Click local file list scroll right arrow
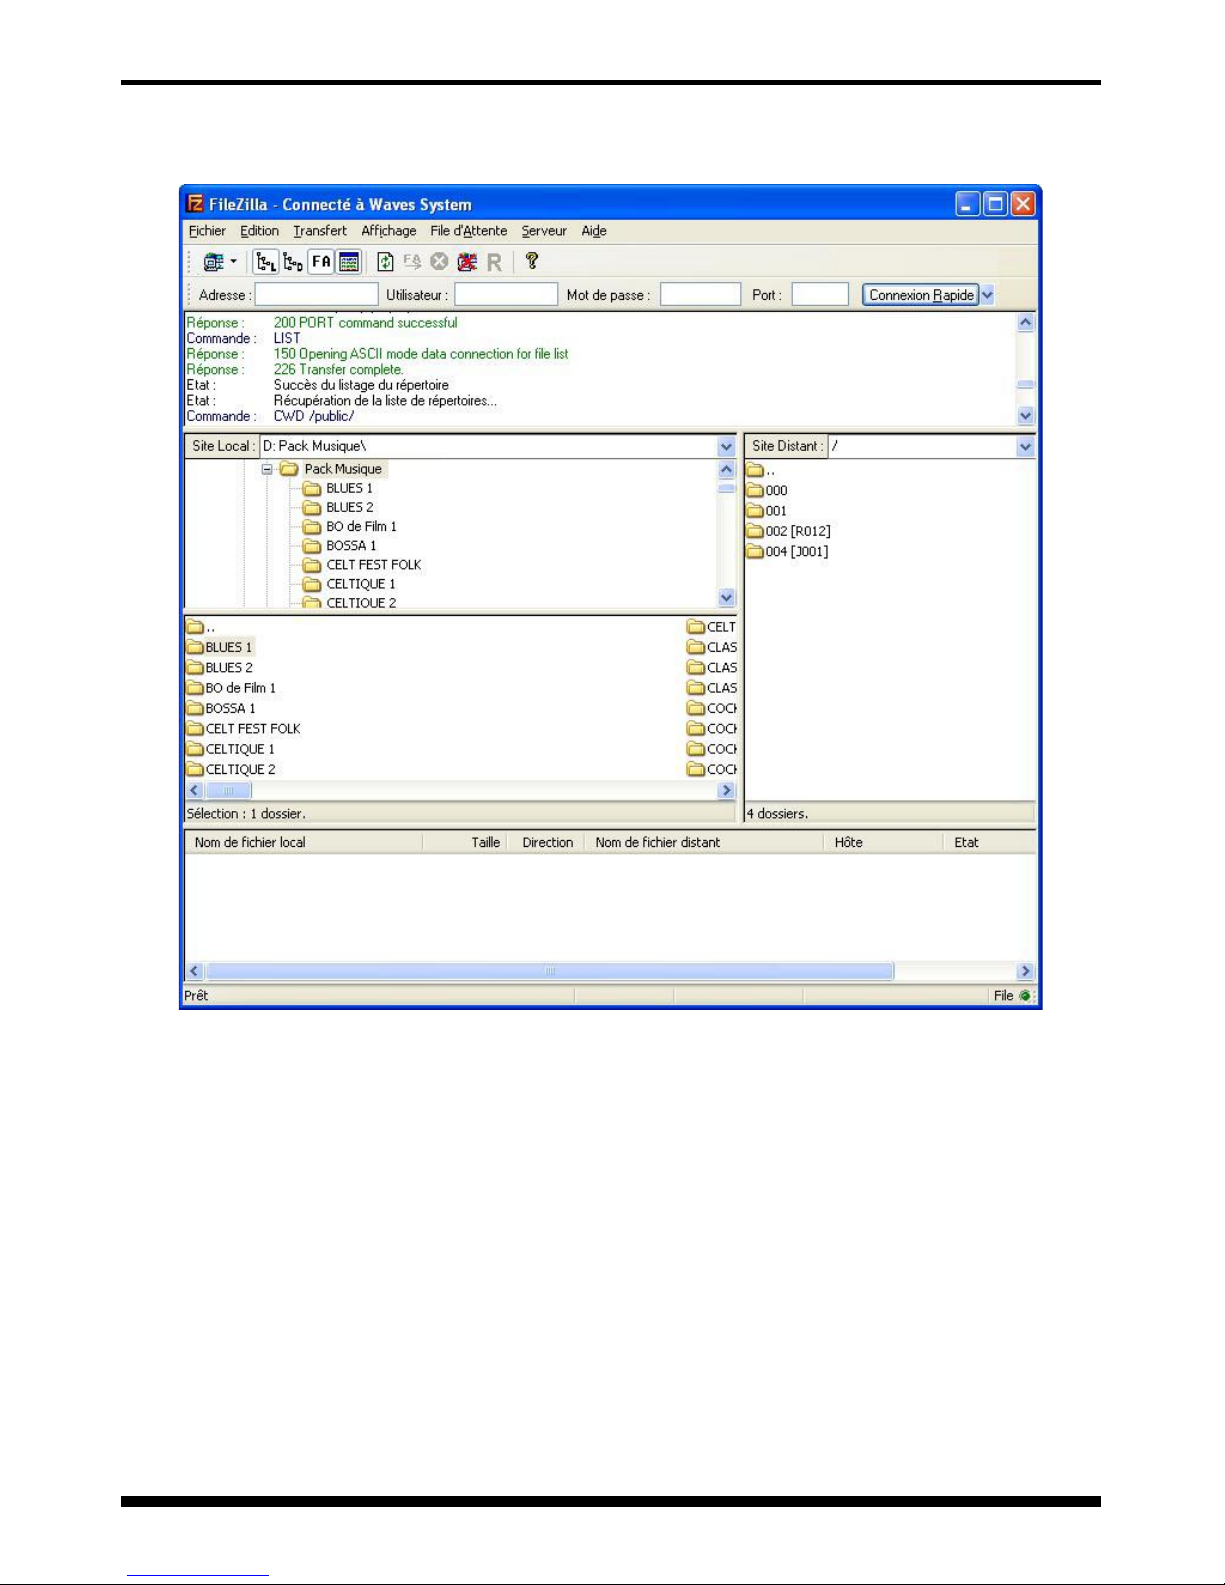Image resolution: width=1225 pixels, height=1585 pixels. tap(727, 790)
